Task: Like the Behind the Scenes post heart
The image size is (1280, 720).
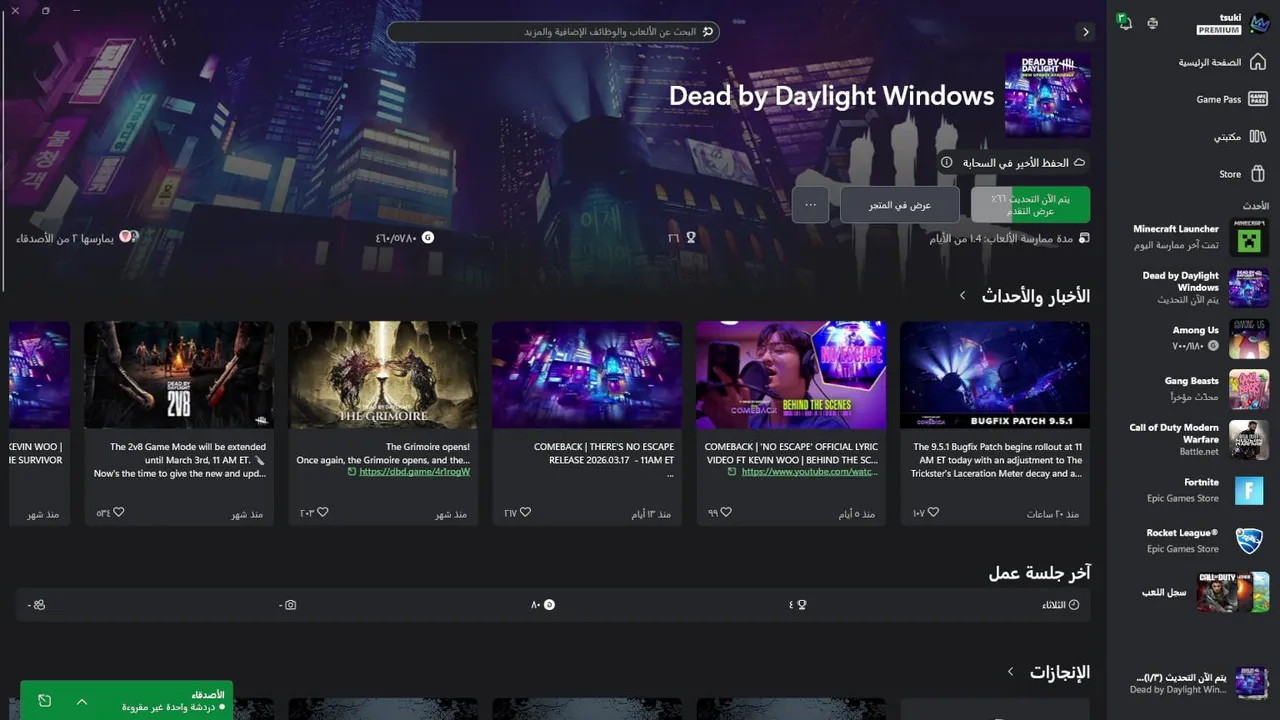Action: [727, 512]
